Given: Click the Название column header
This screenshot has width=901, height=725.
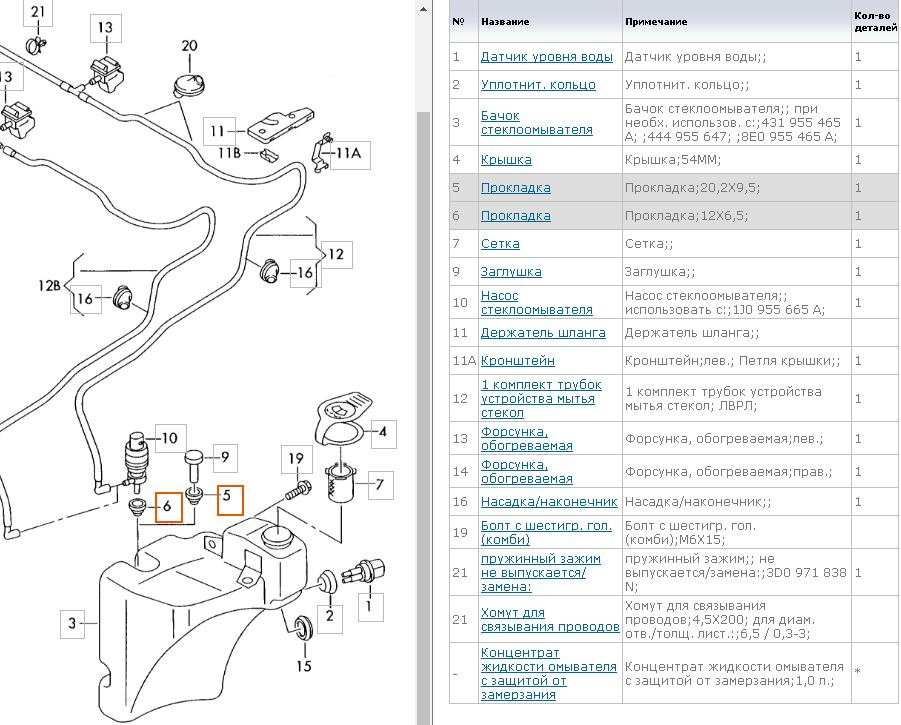Looking at the screenshot, I should click(x=505, y=21).
